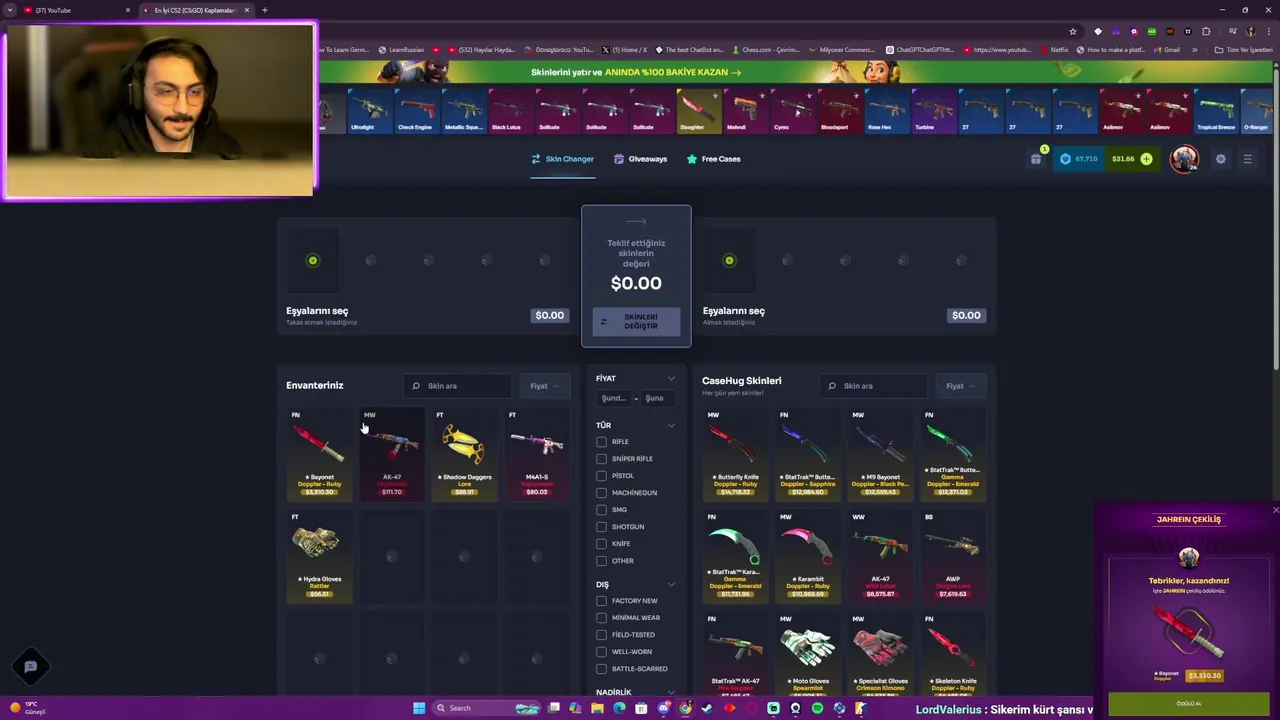Check the SHOTGUN type filter
The image size is (1280, 720).
pyautogui.click(x=601, y=526)
